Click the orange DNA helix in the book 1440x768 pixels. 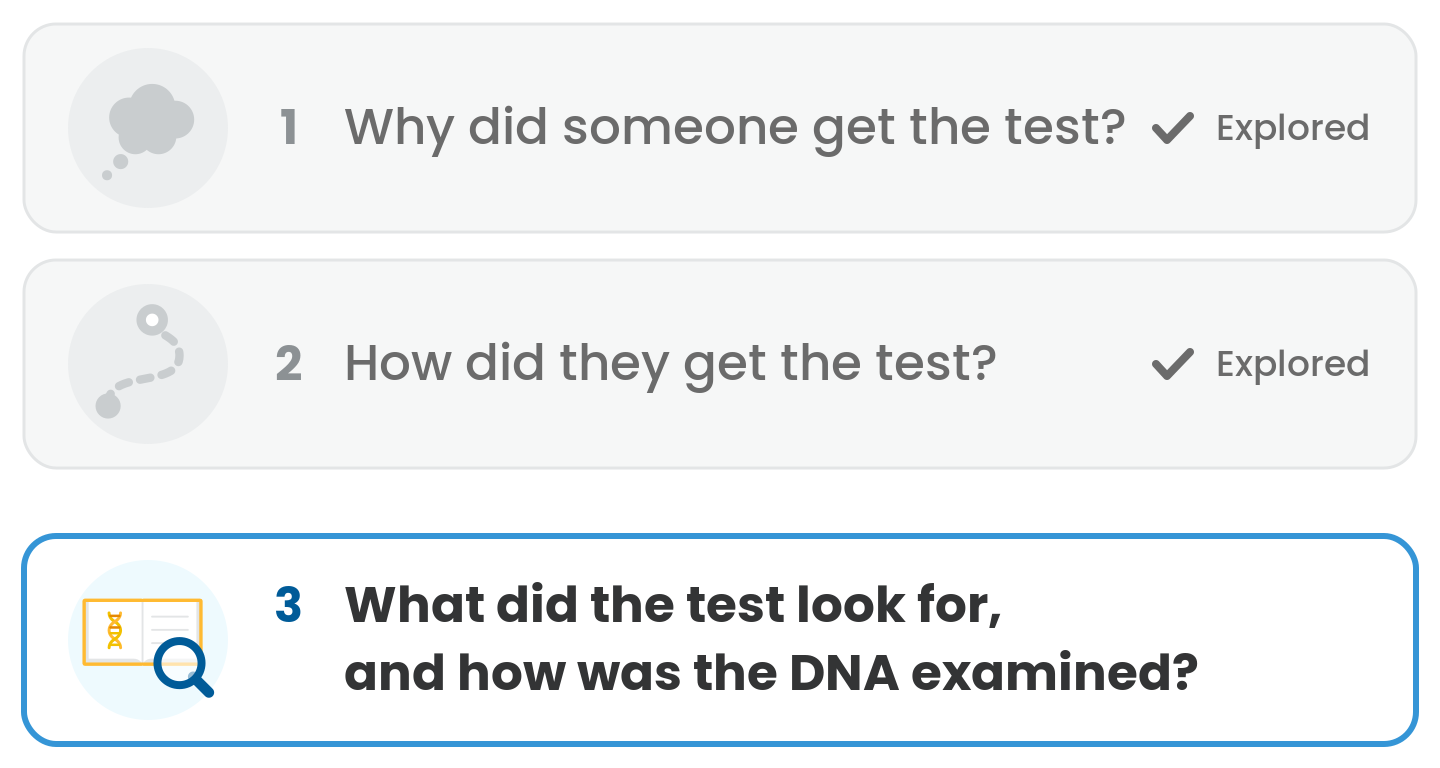[116, 630]
